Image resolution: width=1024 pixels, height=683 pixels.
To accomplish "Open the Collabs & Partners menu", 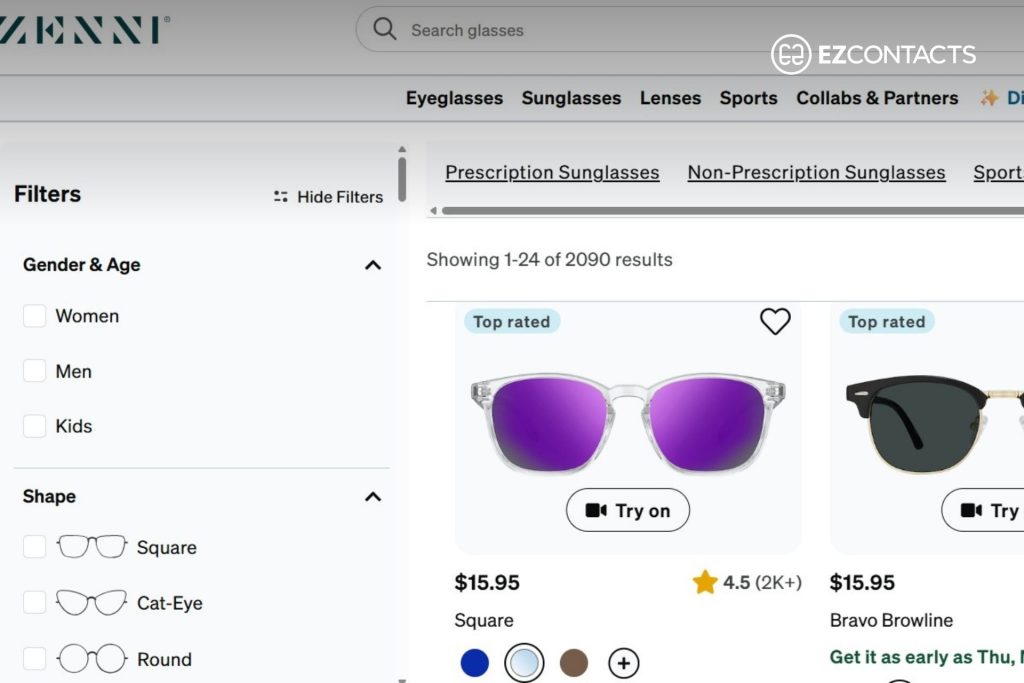I will [x=877, y=98].
